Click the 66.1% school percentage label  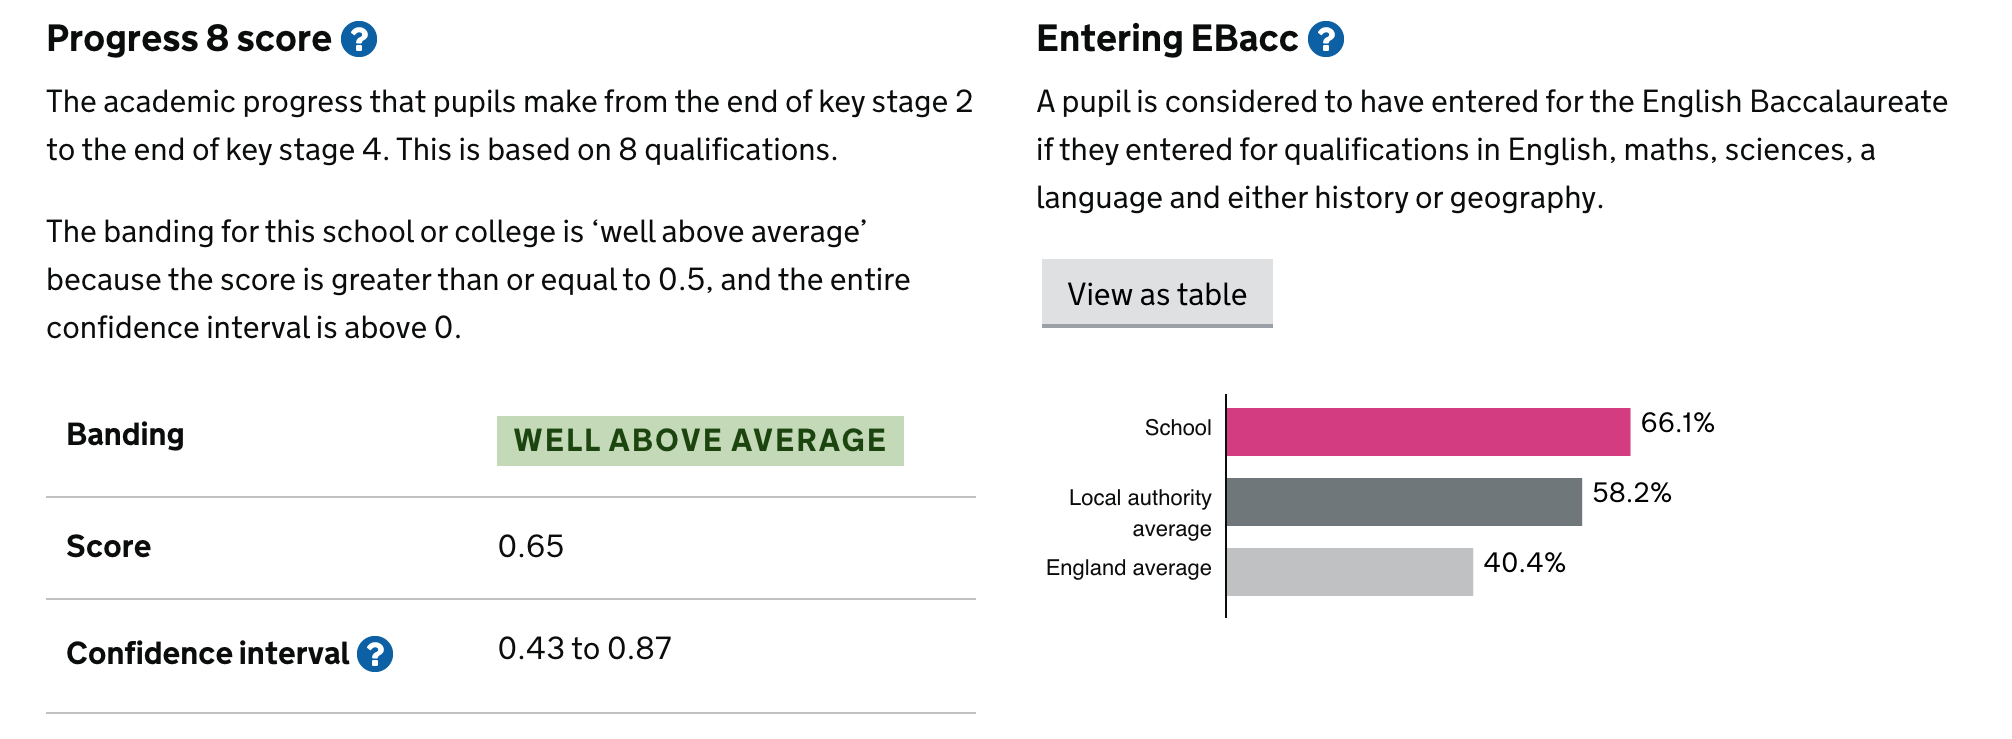(x=1677, y=423)
